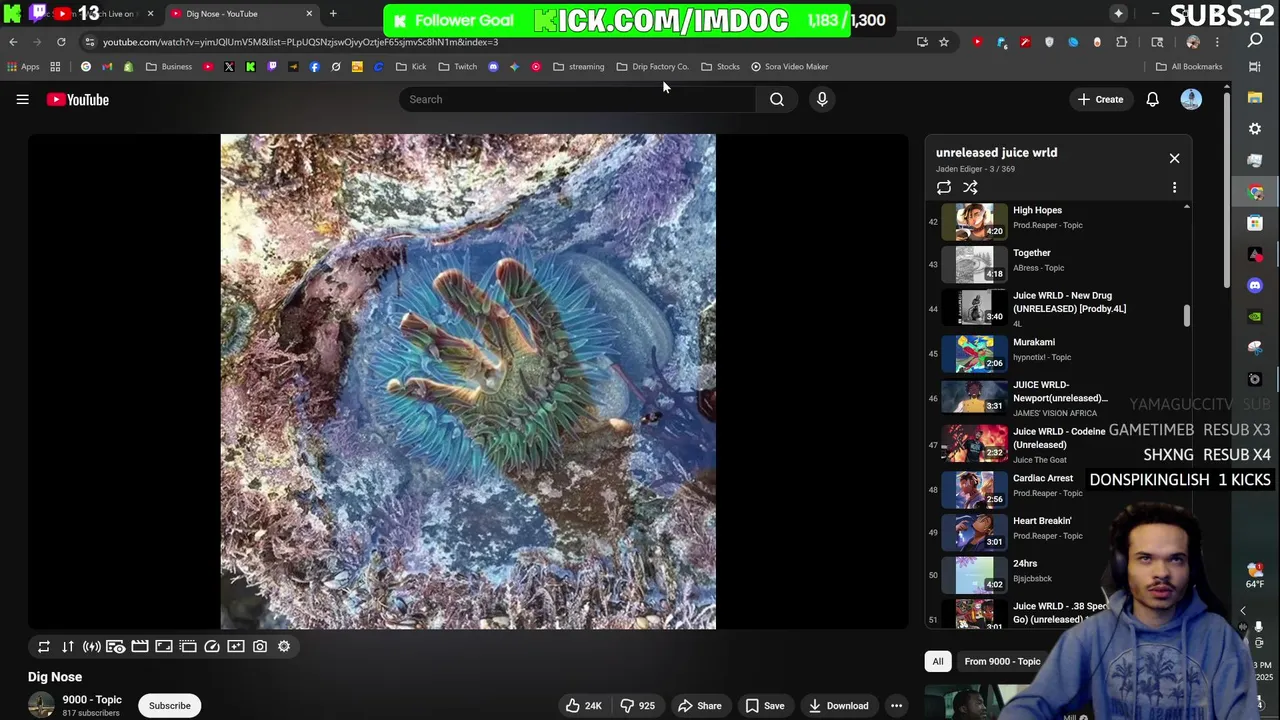This screenshot has width=1280, height=720.
Task: Open the 9000 - Topic channel avatar
Action: tap(41, 705)
